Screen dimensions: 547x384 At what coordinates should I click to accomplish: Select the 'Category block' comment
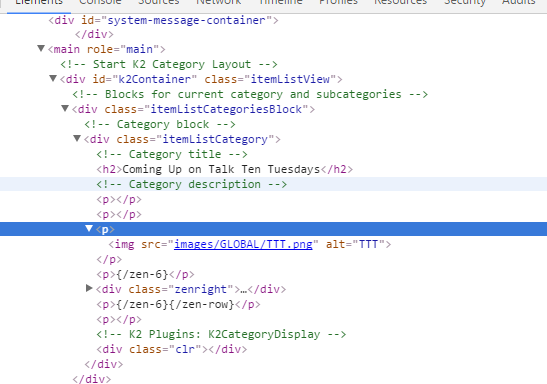coord(160,124)
